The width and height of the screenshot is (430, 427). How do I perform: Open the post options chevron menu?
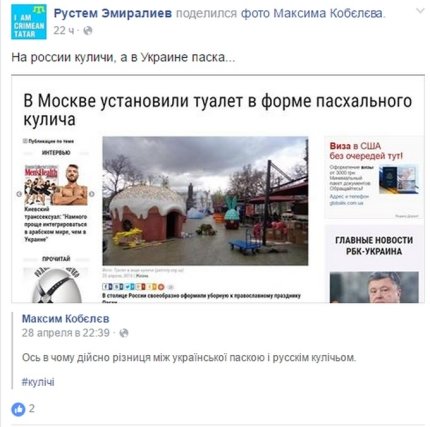pyautogui.click(x=420, y=11)
